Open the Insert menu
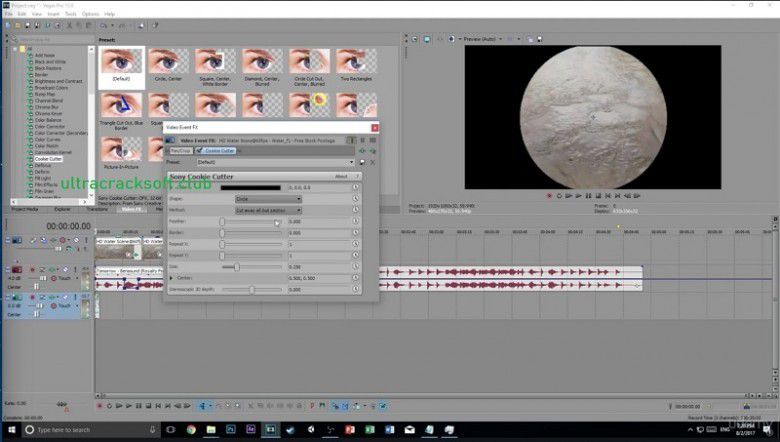 pos(53,14)
